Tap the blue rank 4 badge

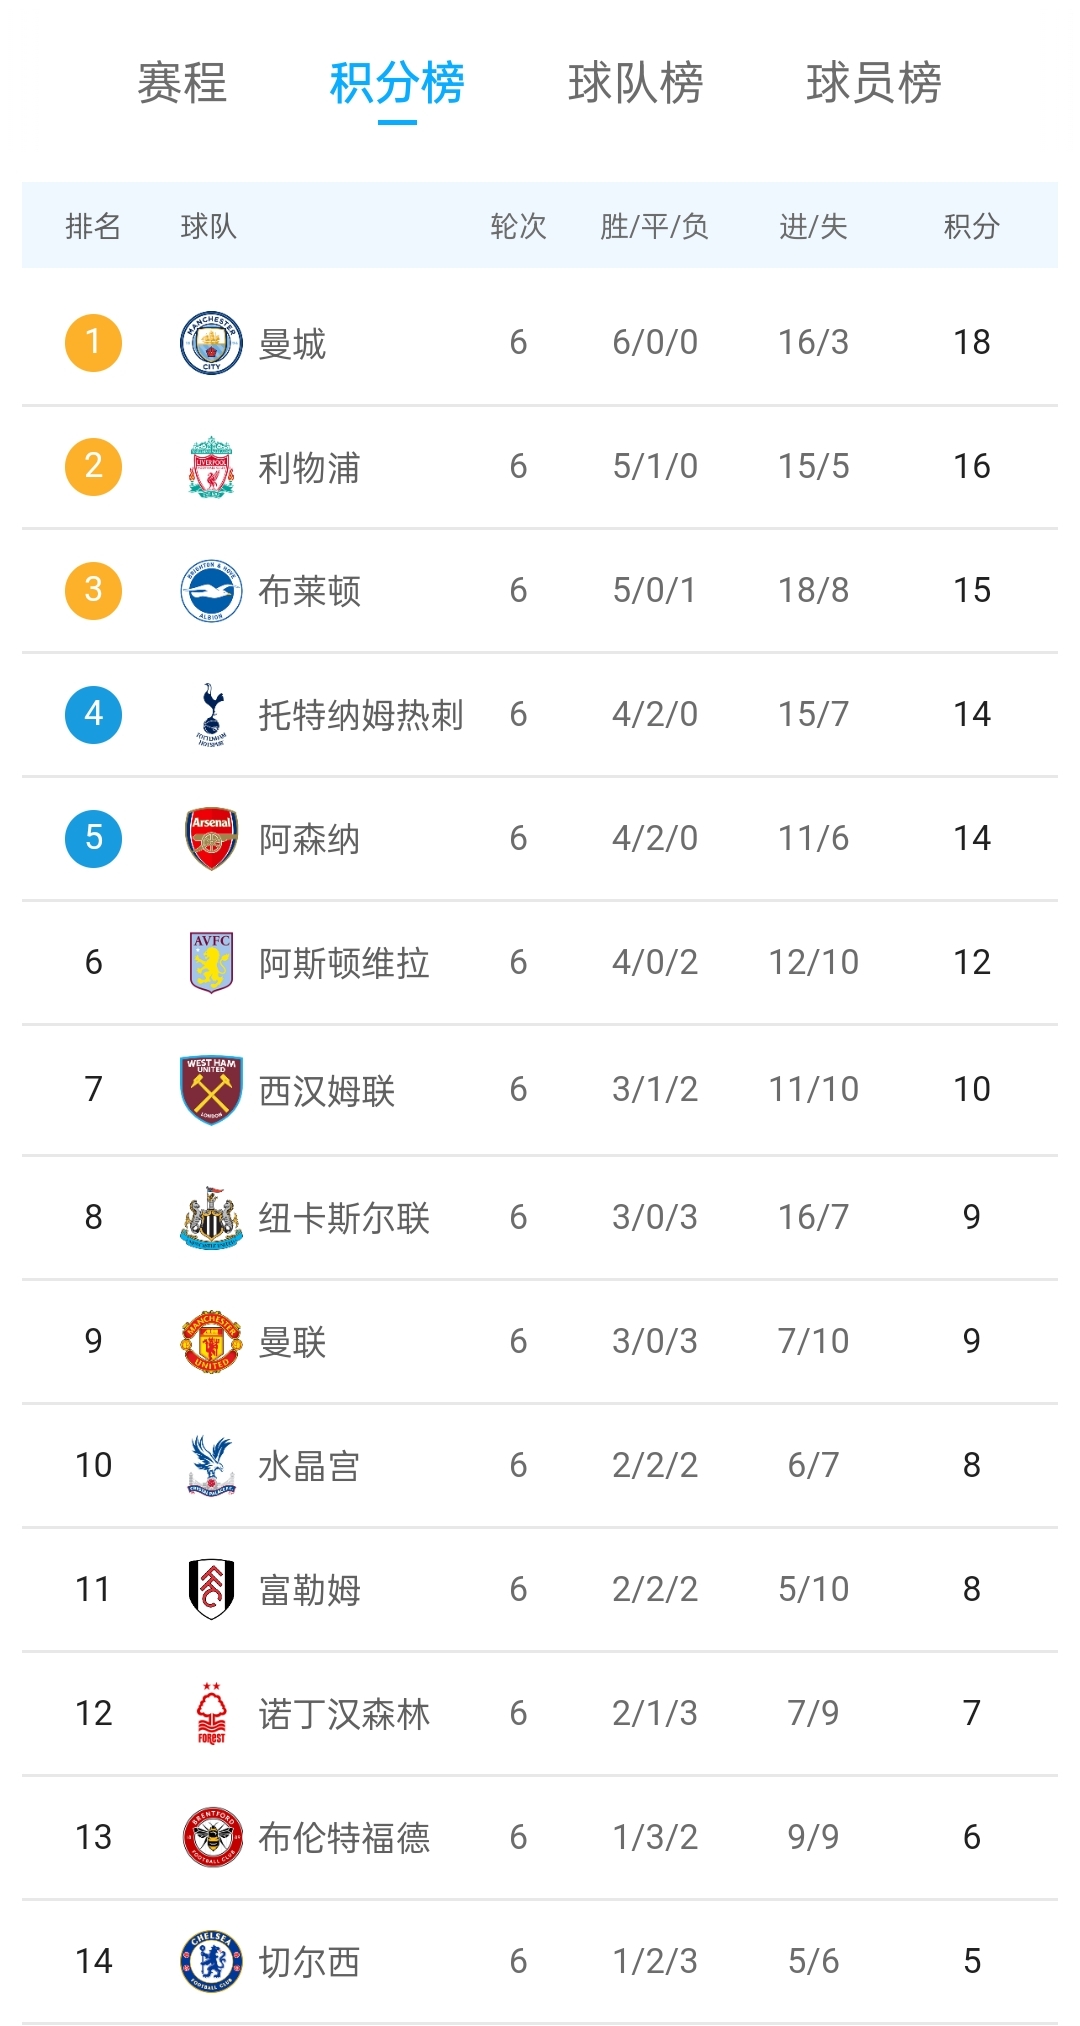[x=93, y=715]
